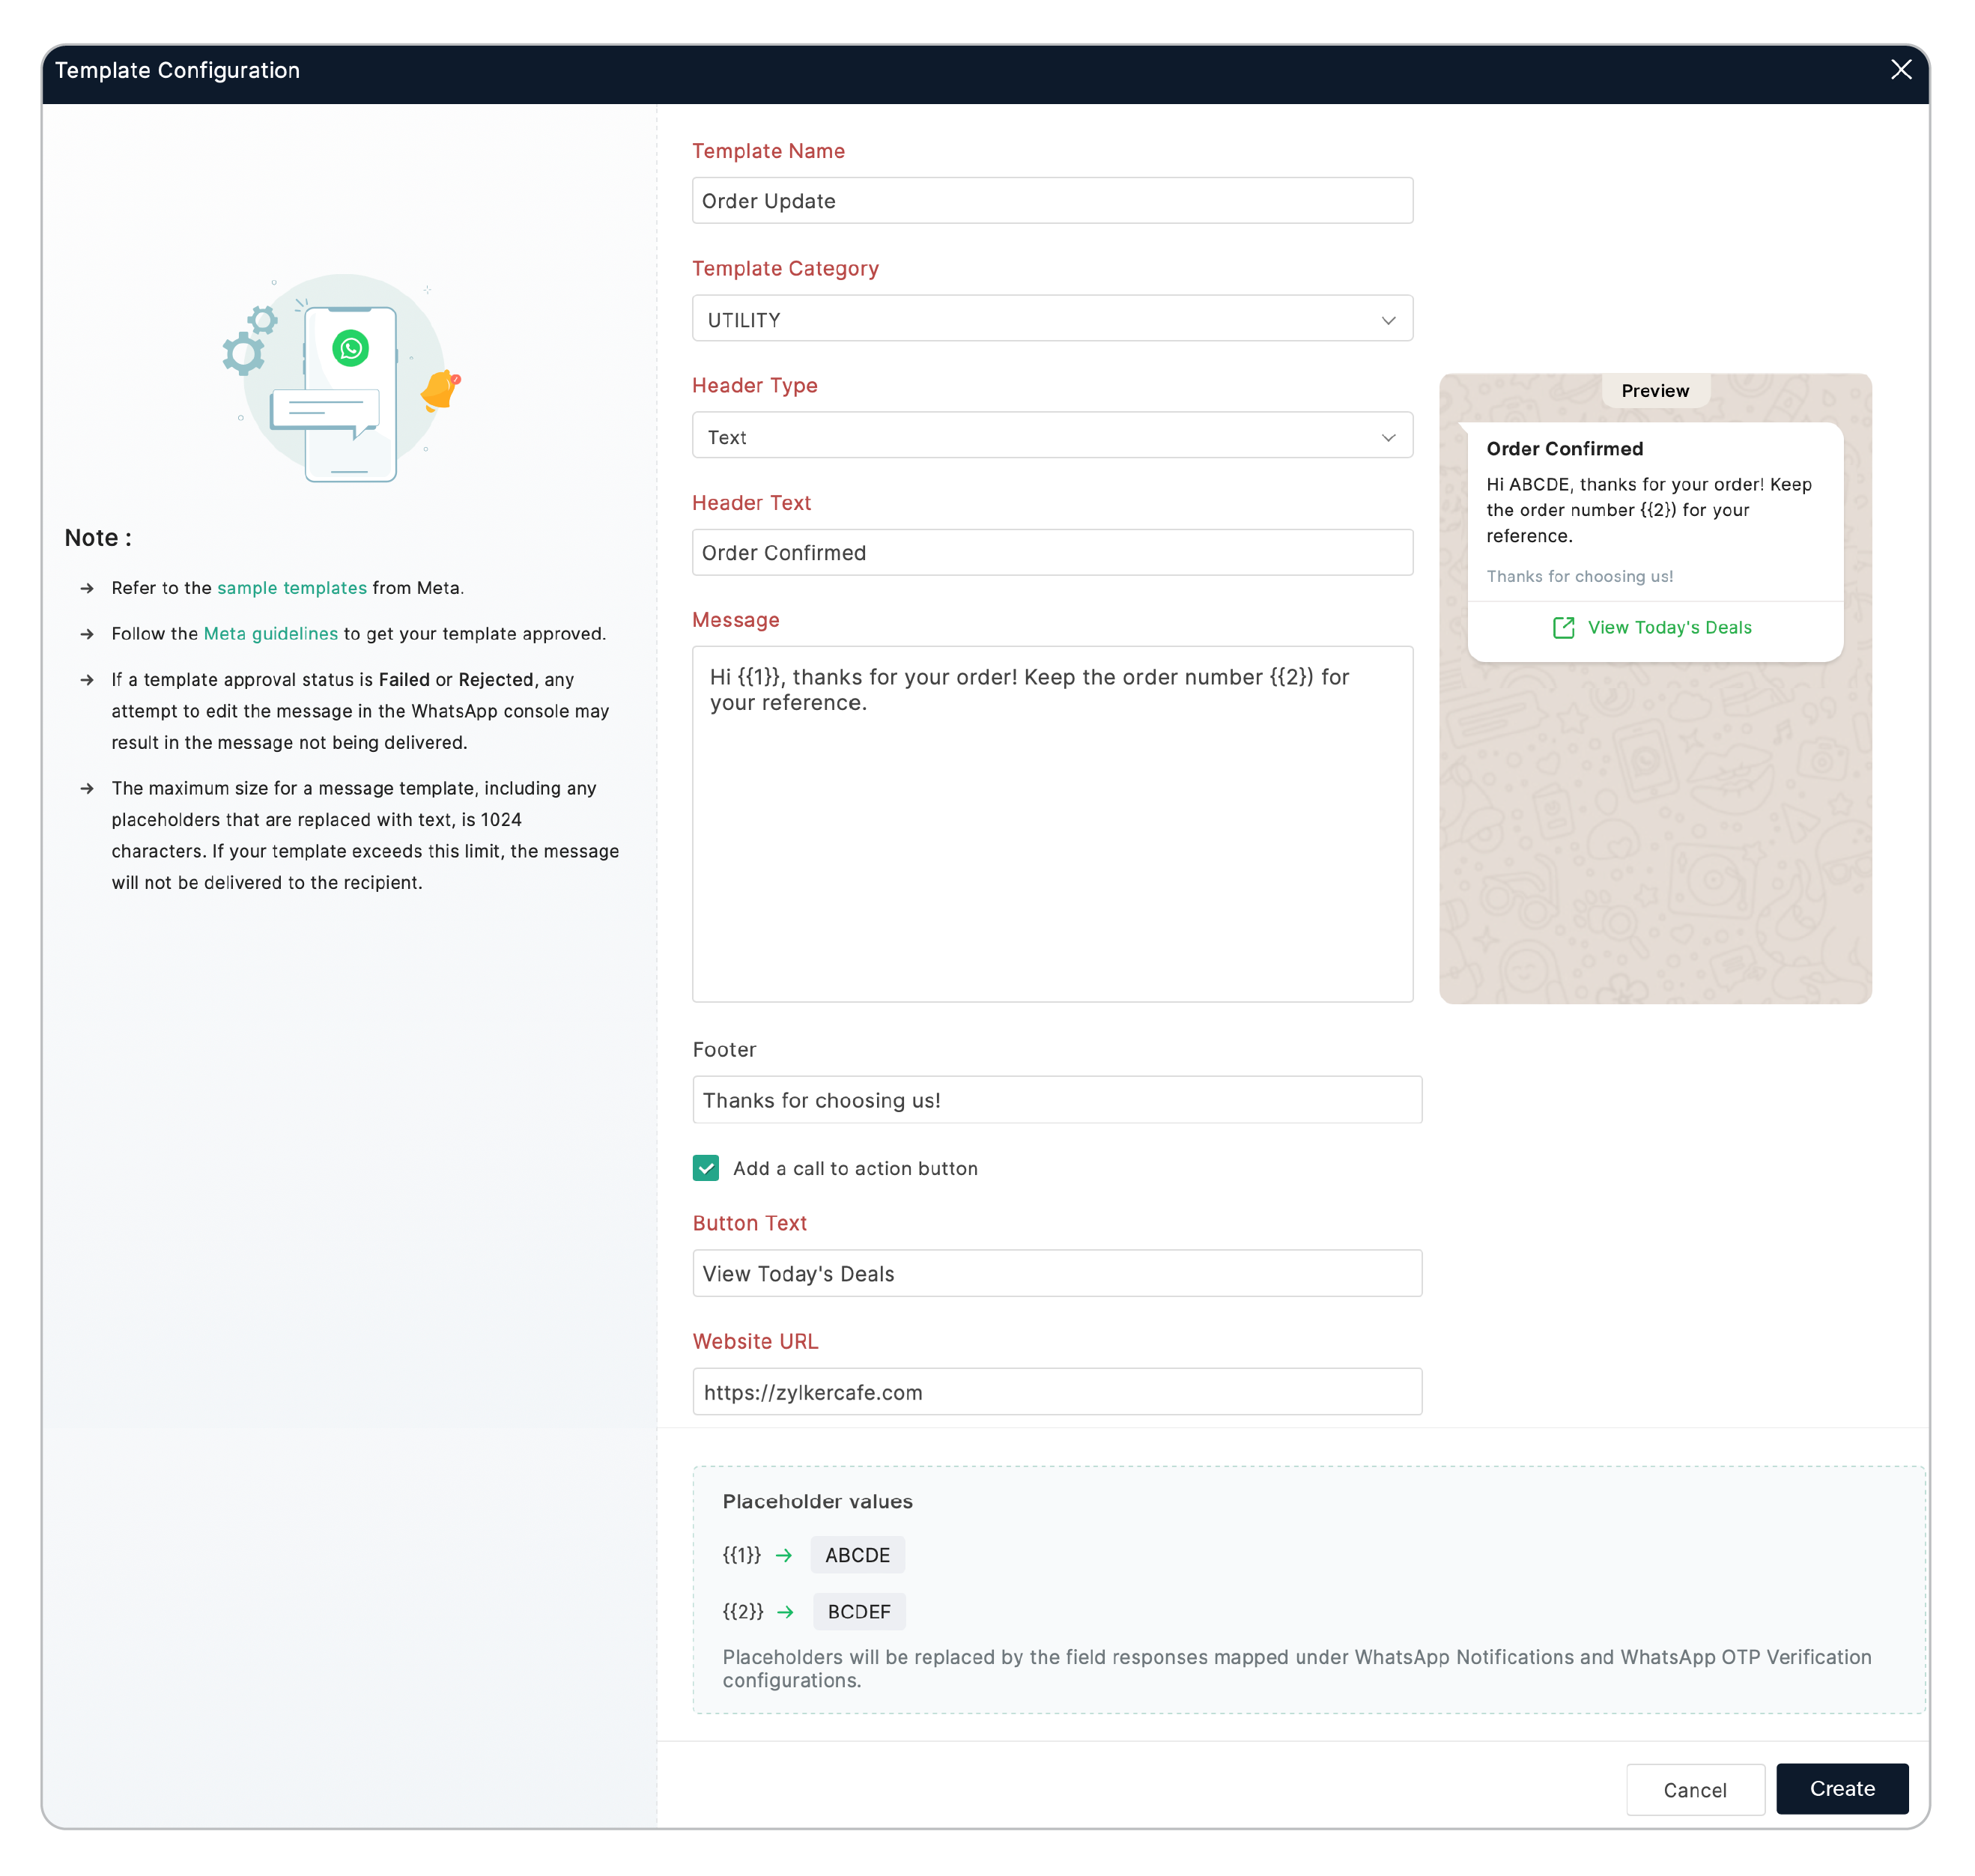The image size is (1975, 1876).
Task: Click the Website URL input field
Action: click(1057, 1392)
